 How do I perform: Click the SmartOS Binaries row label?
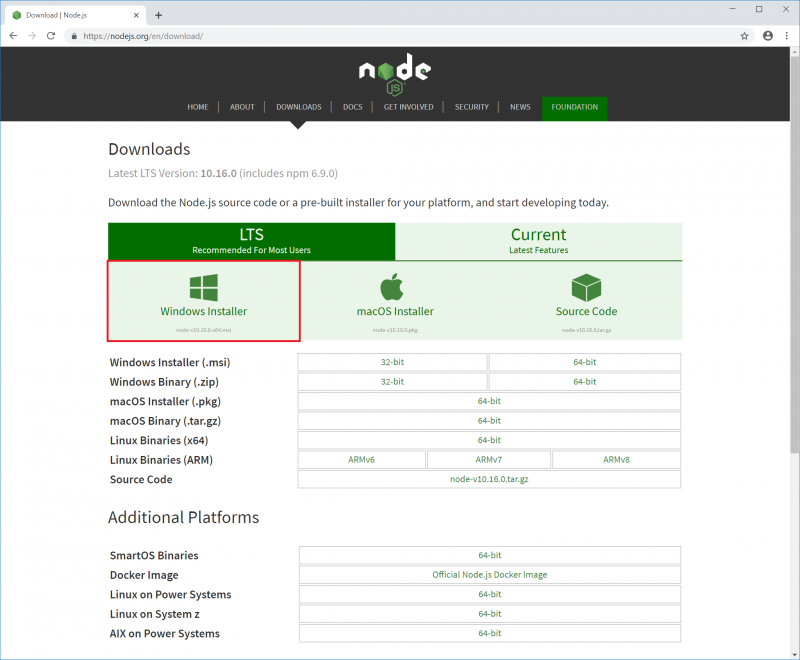154,555
